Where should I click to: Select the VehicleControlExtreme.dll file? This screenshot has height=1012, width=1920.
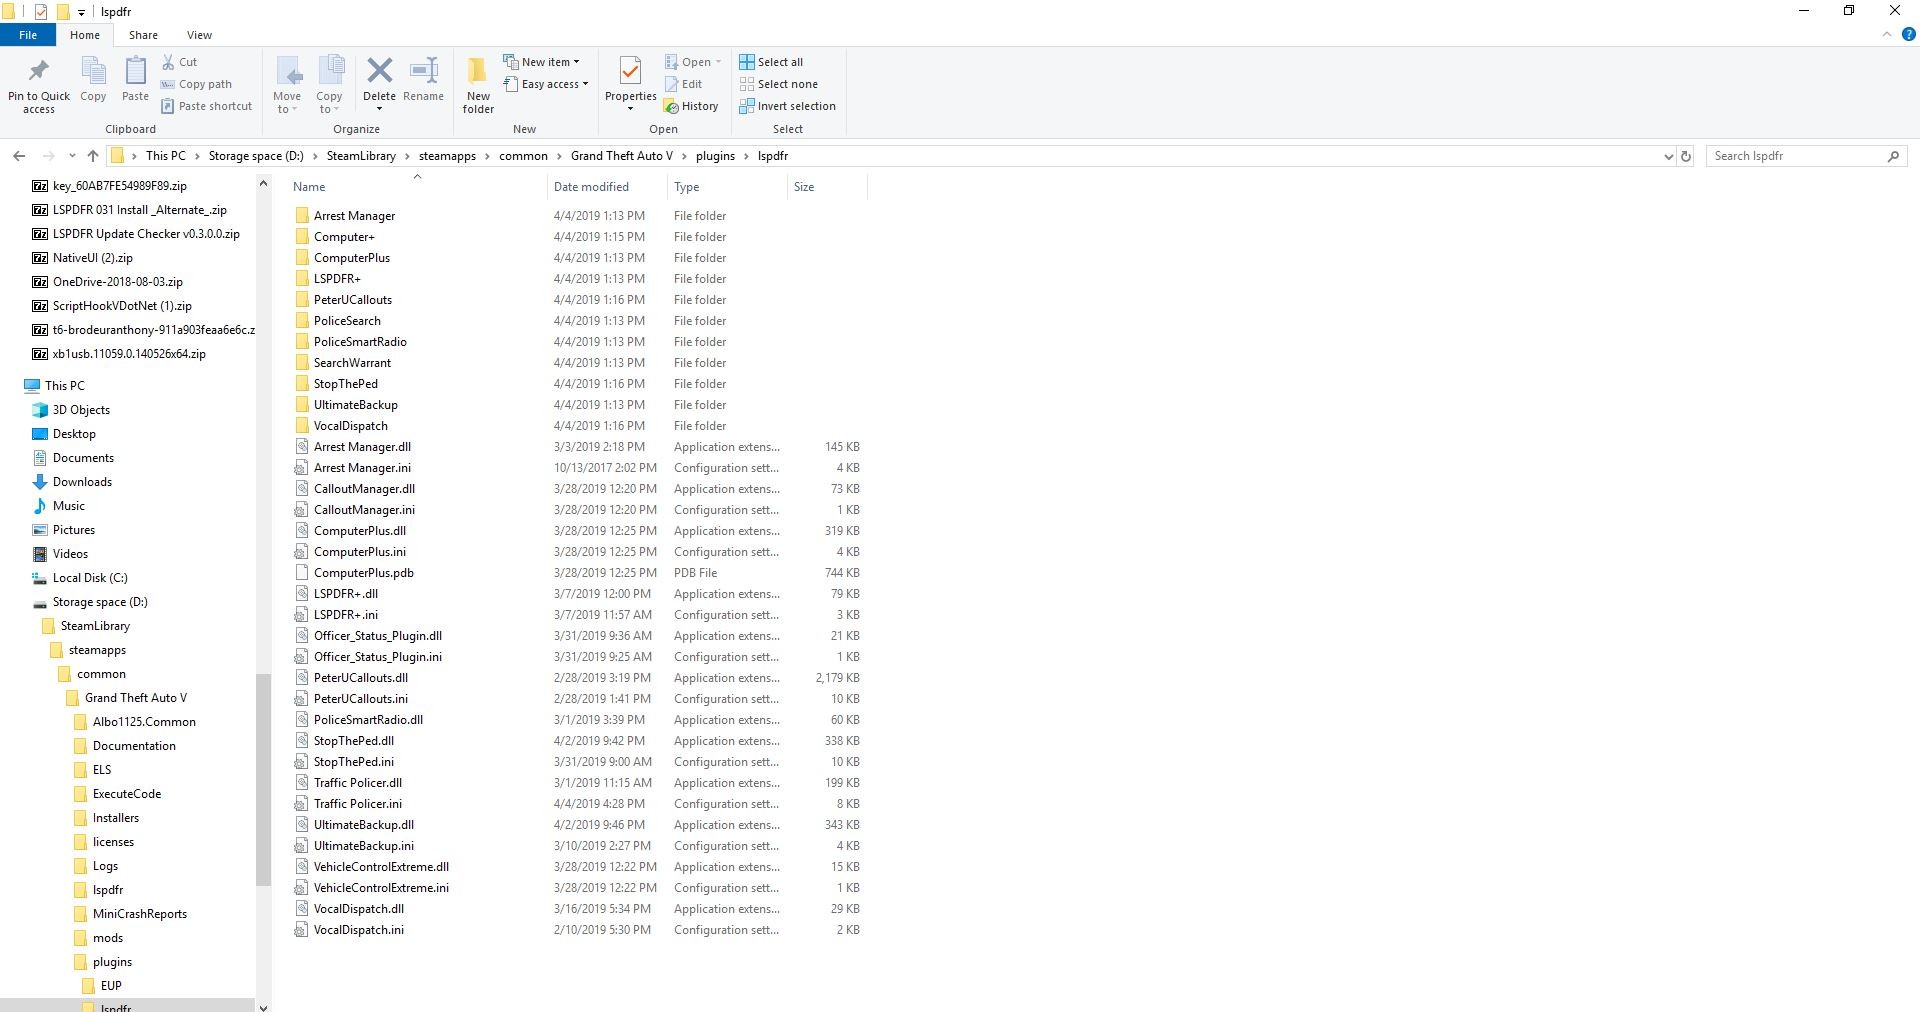coord(381,867)
